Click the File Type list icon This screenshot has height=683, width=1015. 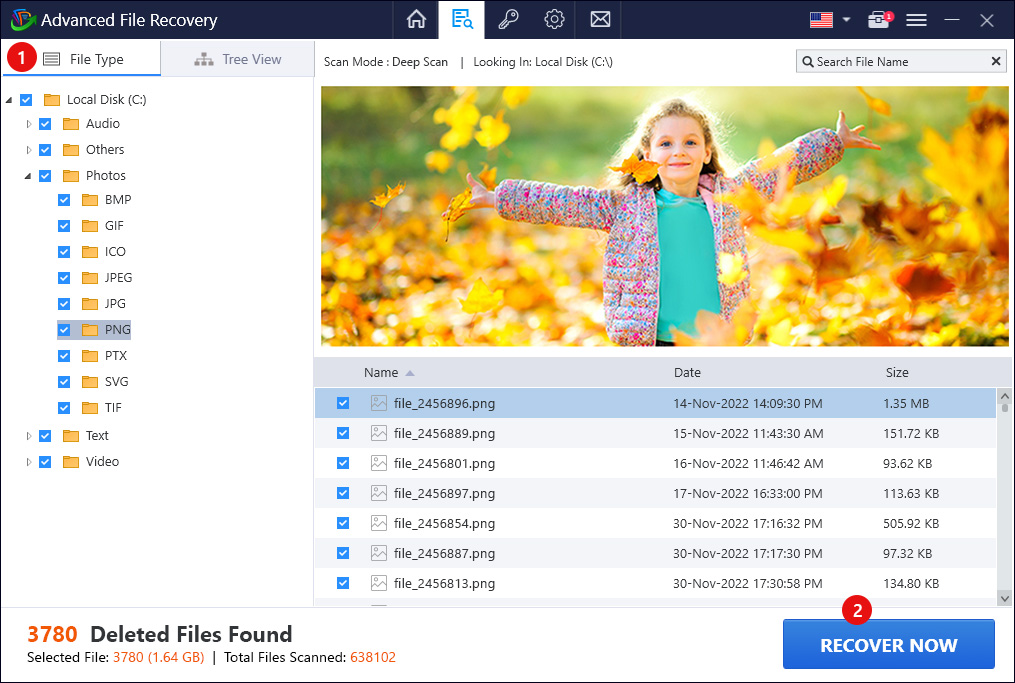point(51,60)
